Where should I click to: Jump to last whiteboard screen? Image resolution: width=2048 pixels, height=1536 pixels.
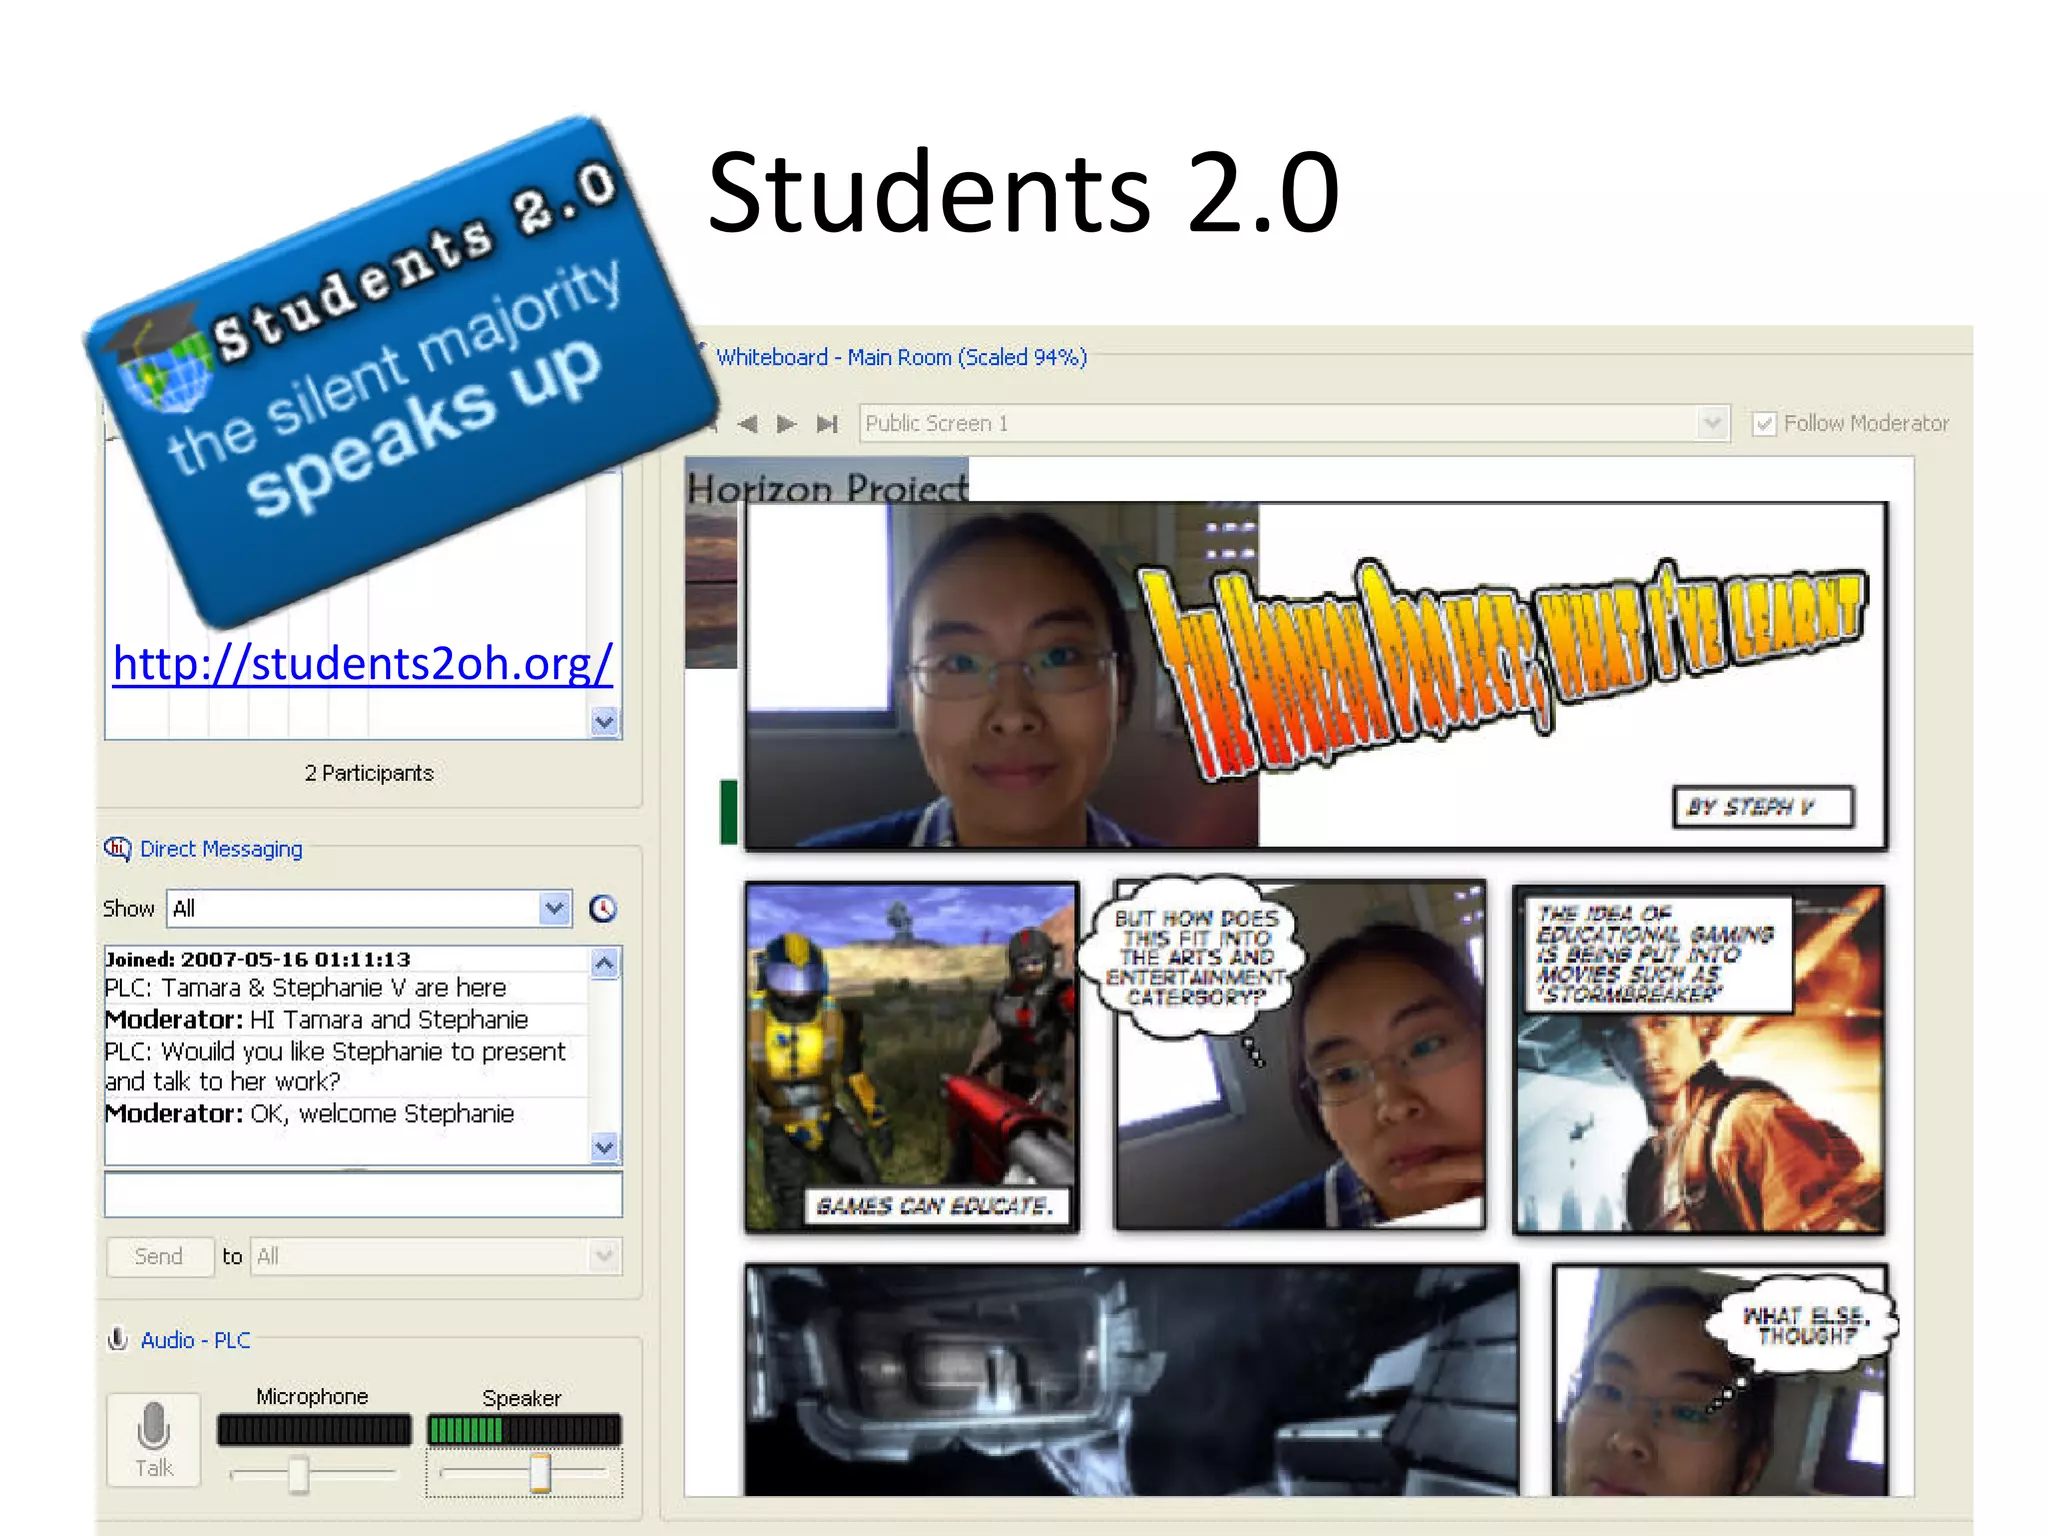click(827, 424)
